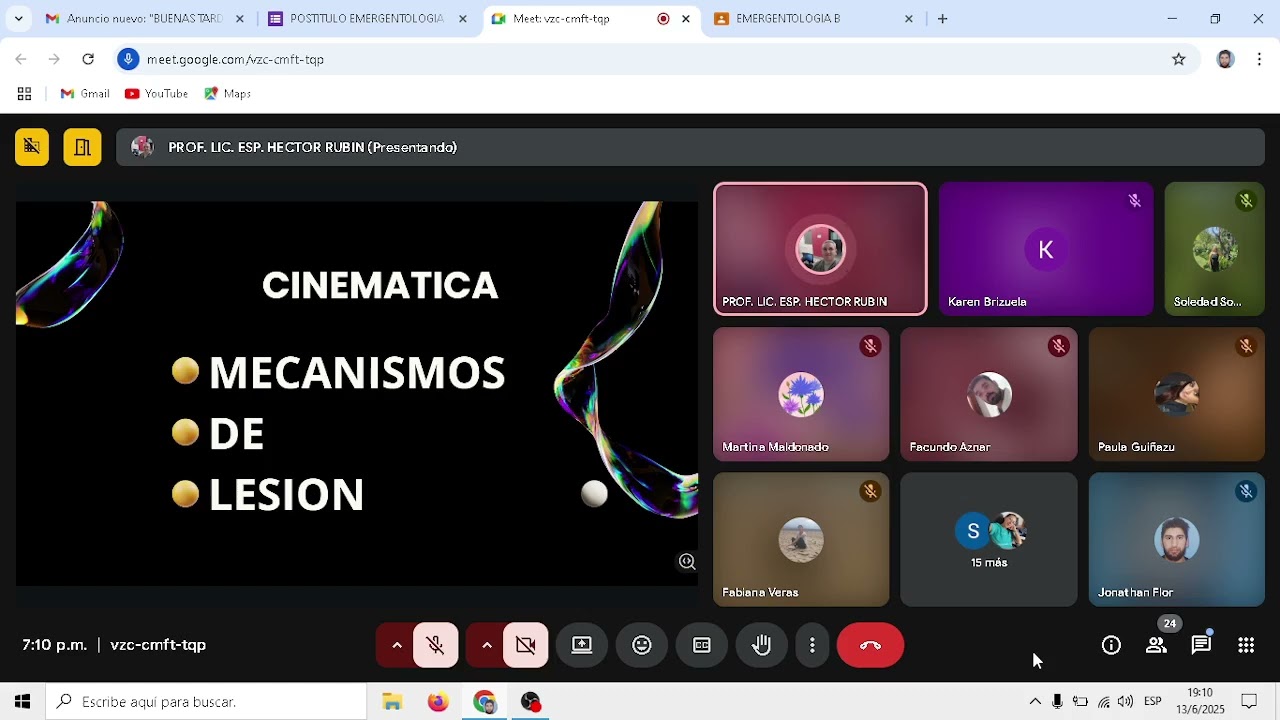Open the volume control in system tray

1126,702
